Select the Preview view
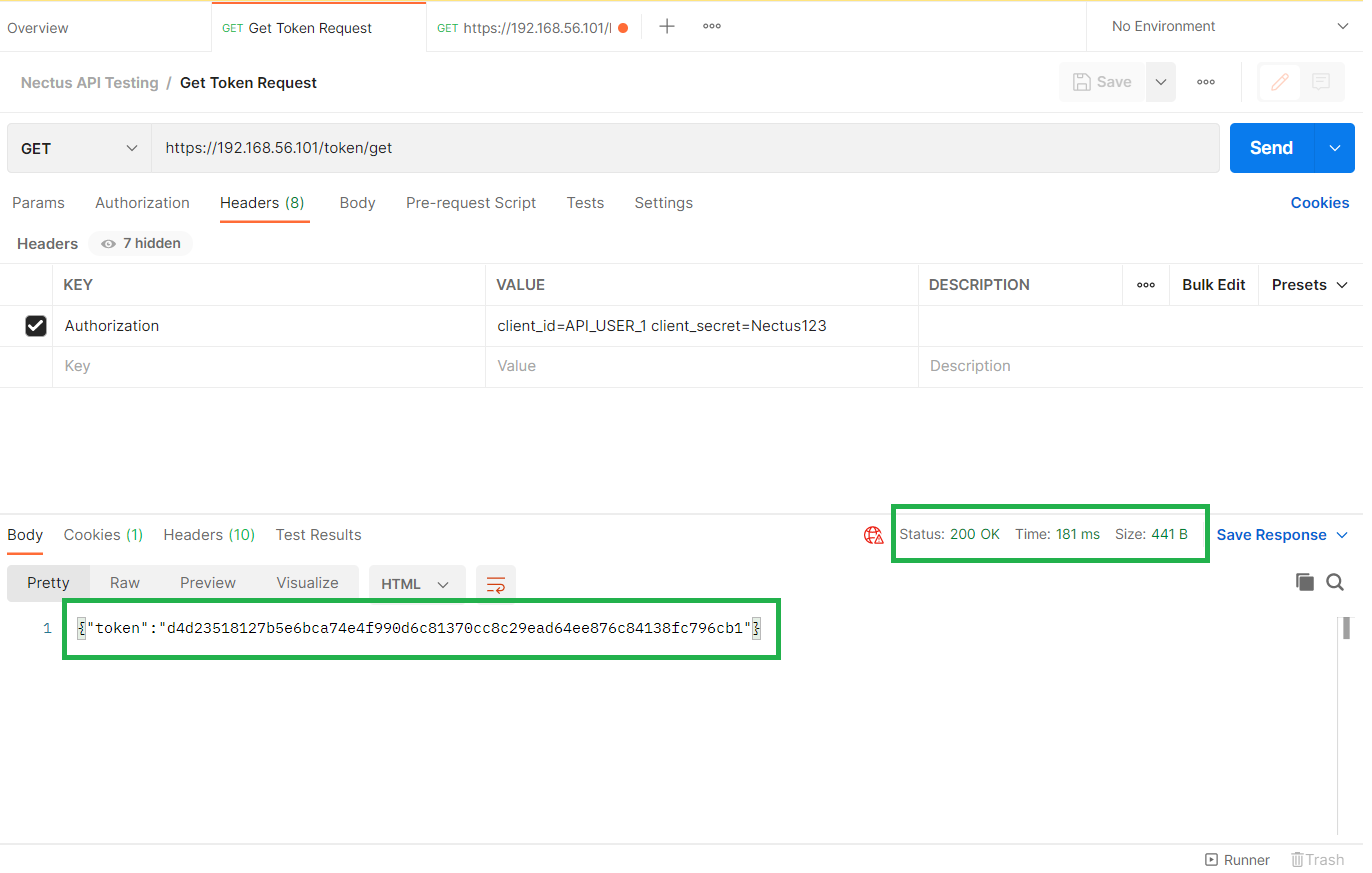1372x873 pixels. [x=208, y=583]
